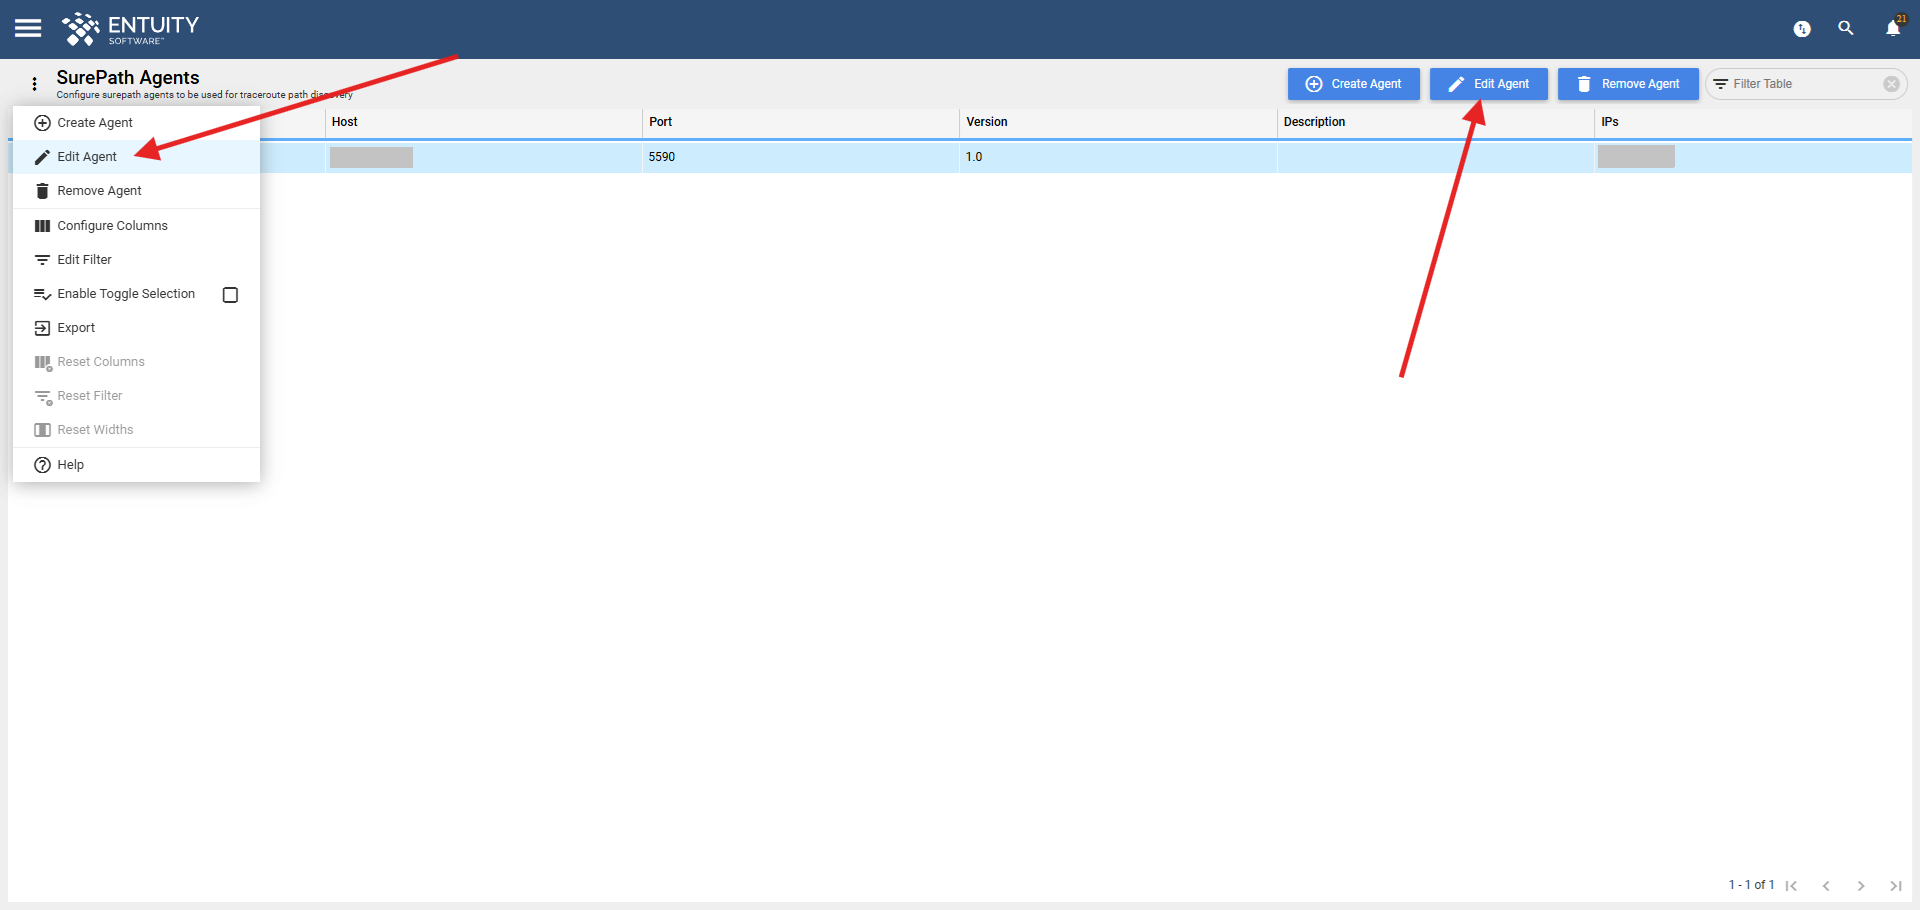
Task: Open the search magnifier icon
Action: pyautogui.click(x=1846, y=28)
